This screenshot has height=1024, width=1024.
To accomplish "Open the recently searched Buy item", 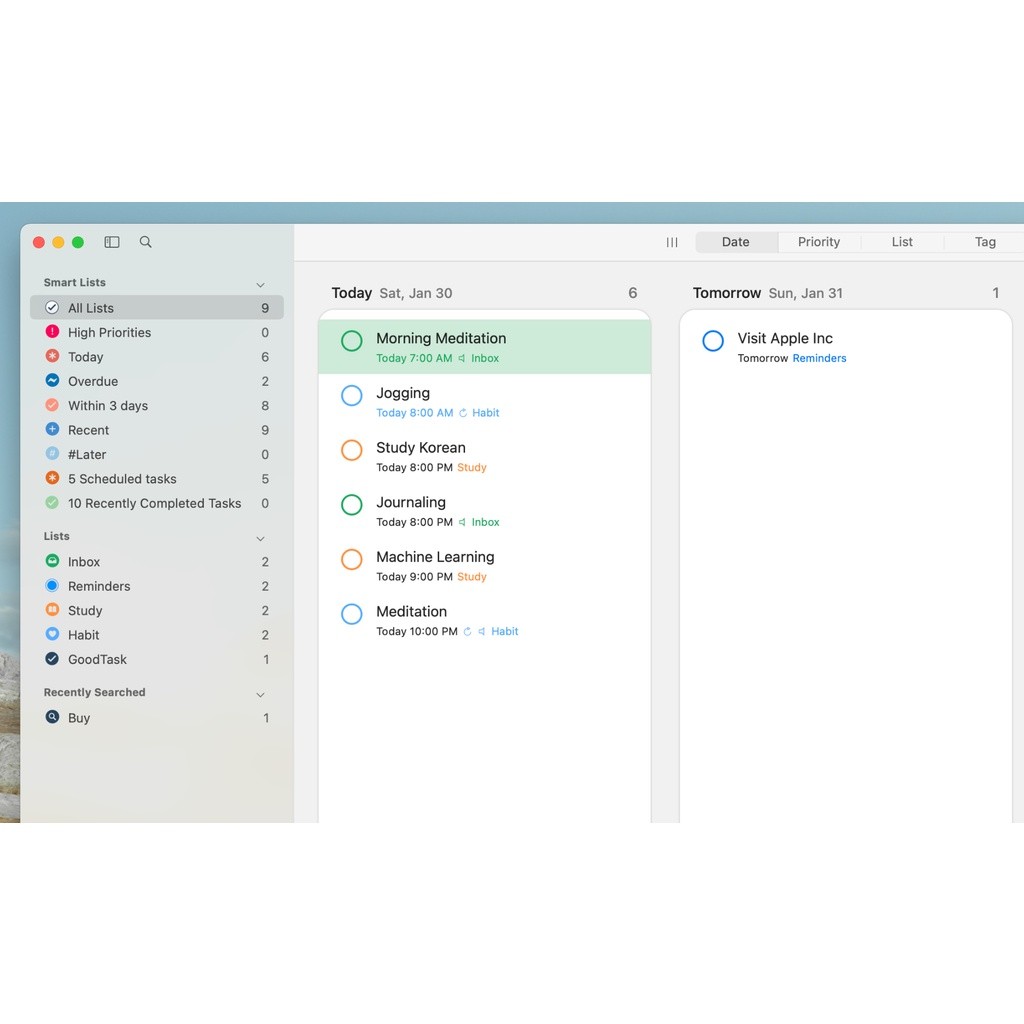I will click(79, 718).
